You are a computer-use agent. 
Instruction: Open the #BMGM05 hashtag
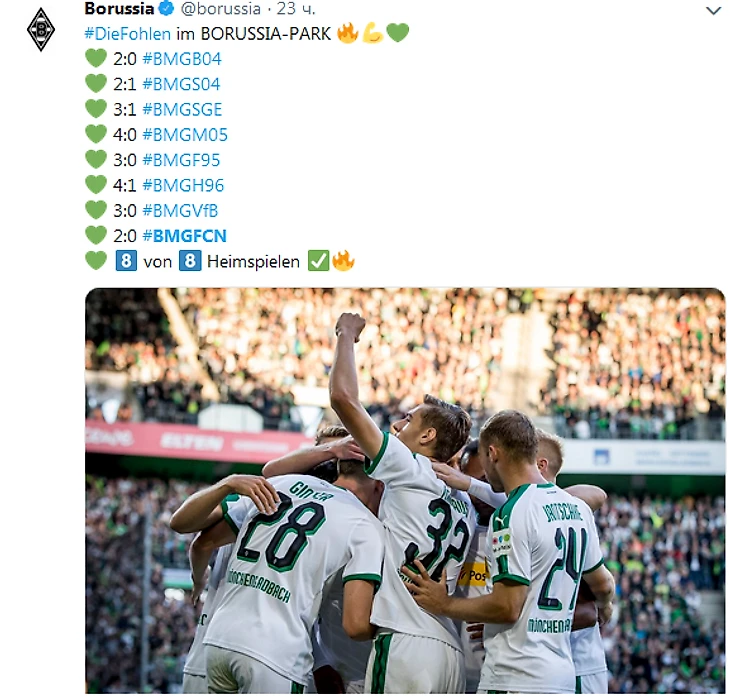point(185,135)
